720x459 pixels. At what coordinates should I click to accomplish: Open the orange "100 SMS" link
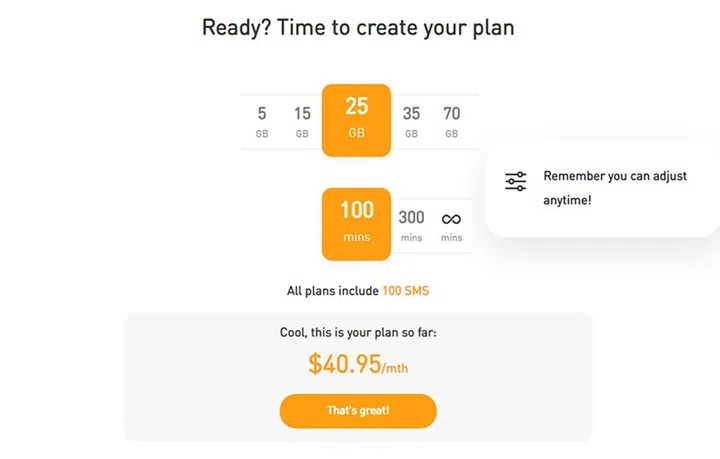[406, 291]
